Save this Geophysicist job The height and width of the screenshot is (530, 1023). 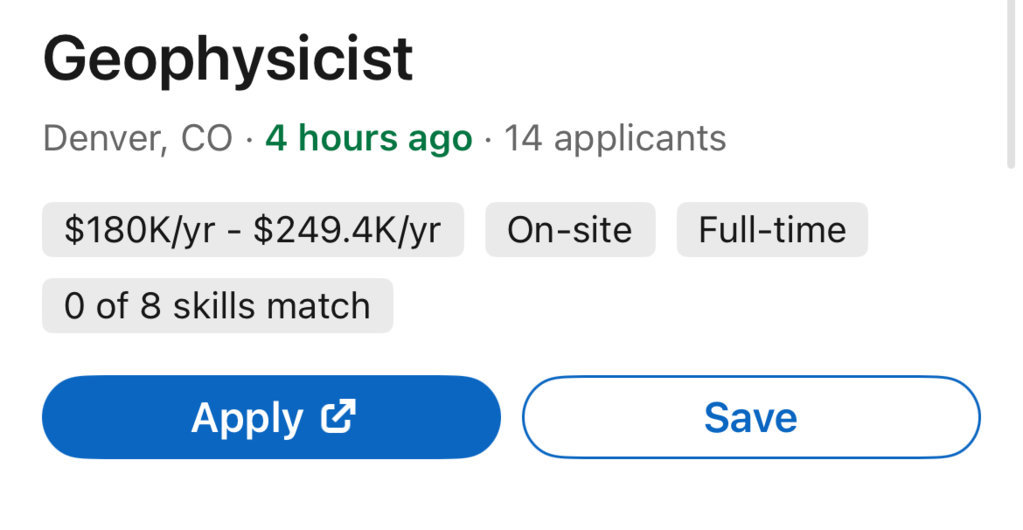tap(751, 417)
